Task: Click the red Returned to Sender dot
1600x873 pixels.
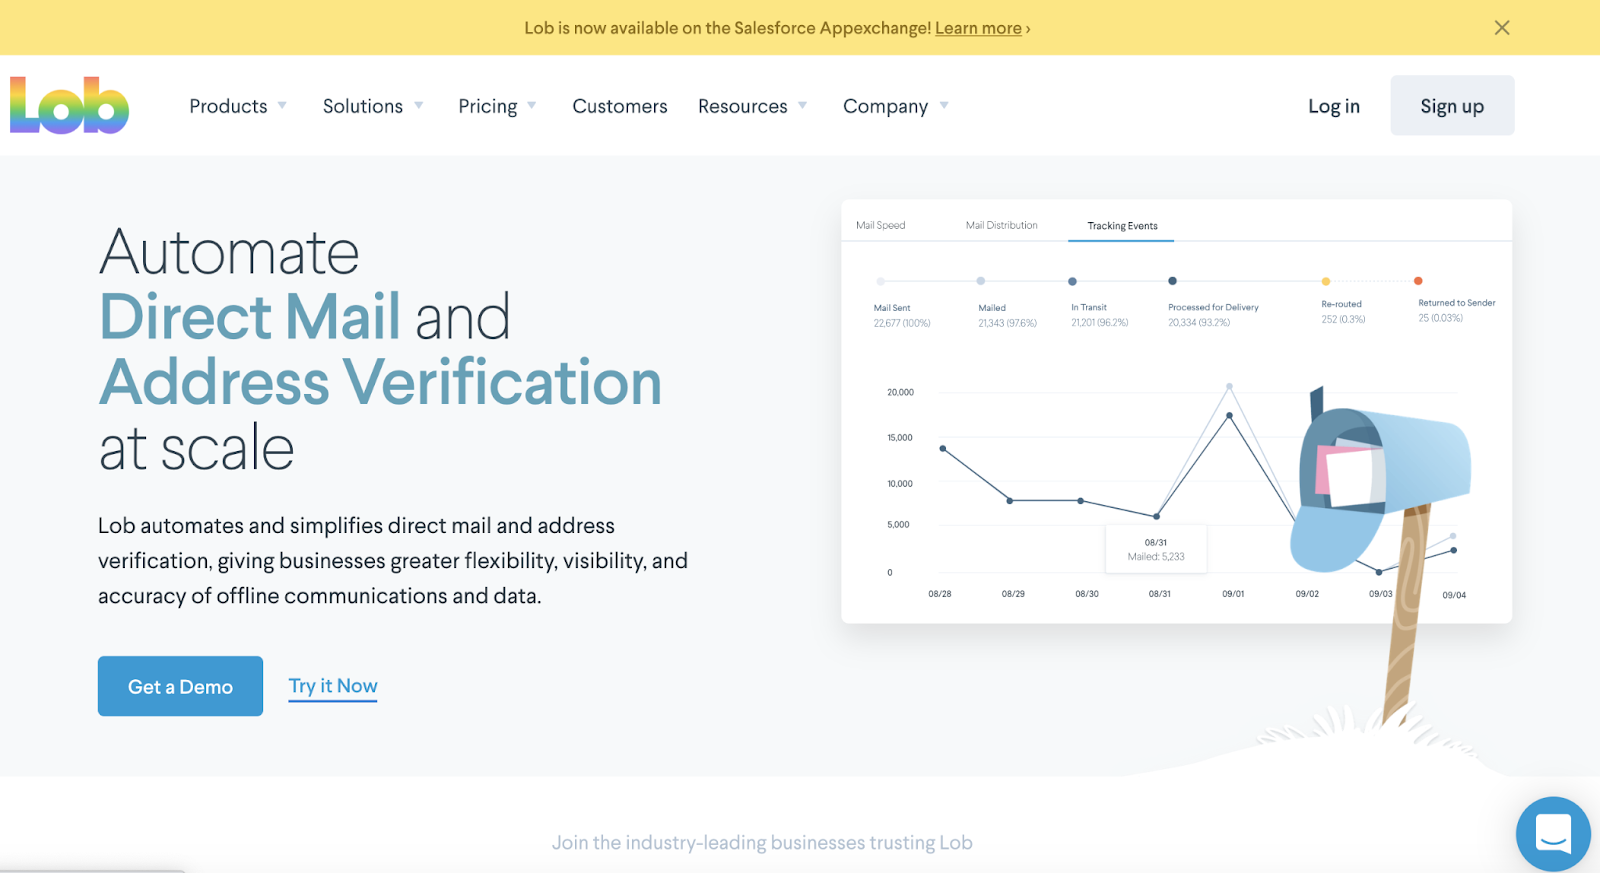Action: click(1418, 281)
